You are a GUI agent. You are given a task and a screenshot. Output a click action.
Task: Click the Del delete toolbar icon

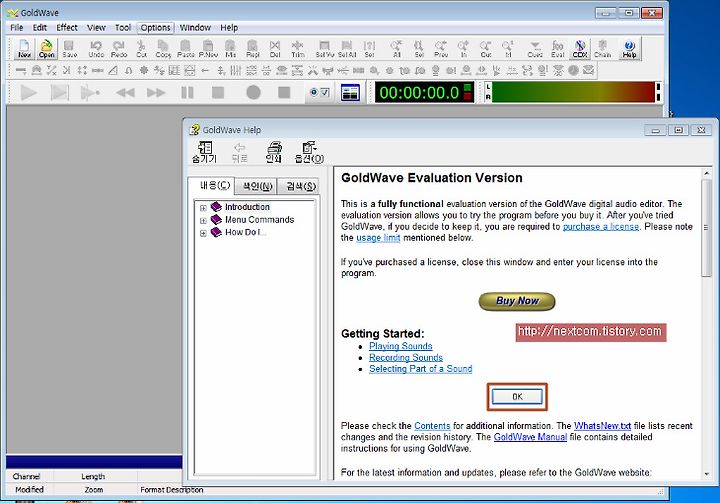(x=275, y=48)
